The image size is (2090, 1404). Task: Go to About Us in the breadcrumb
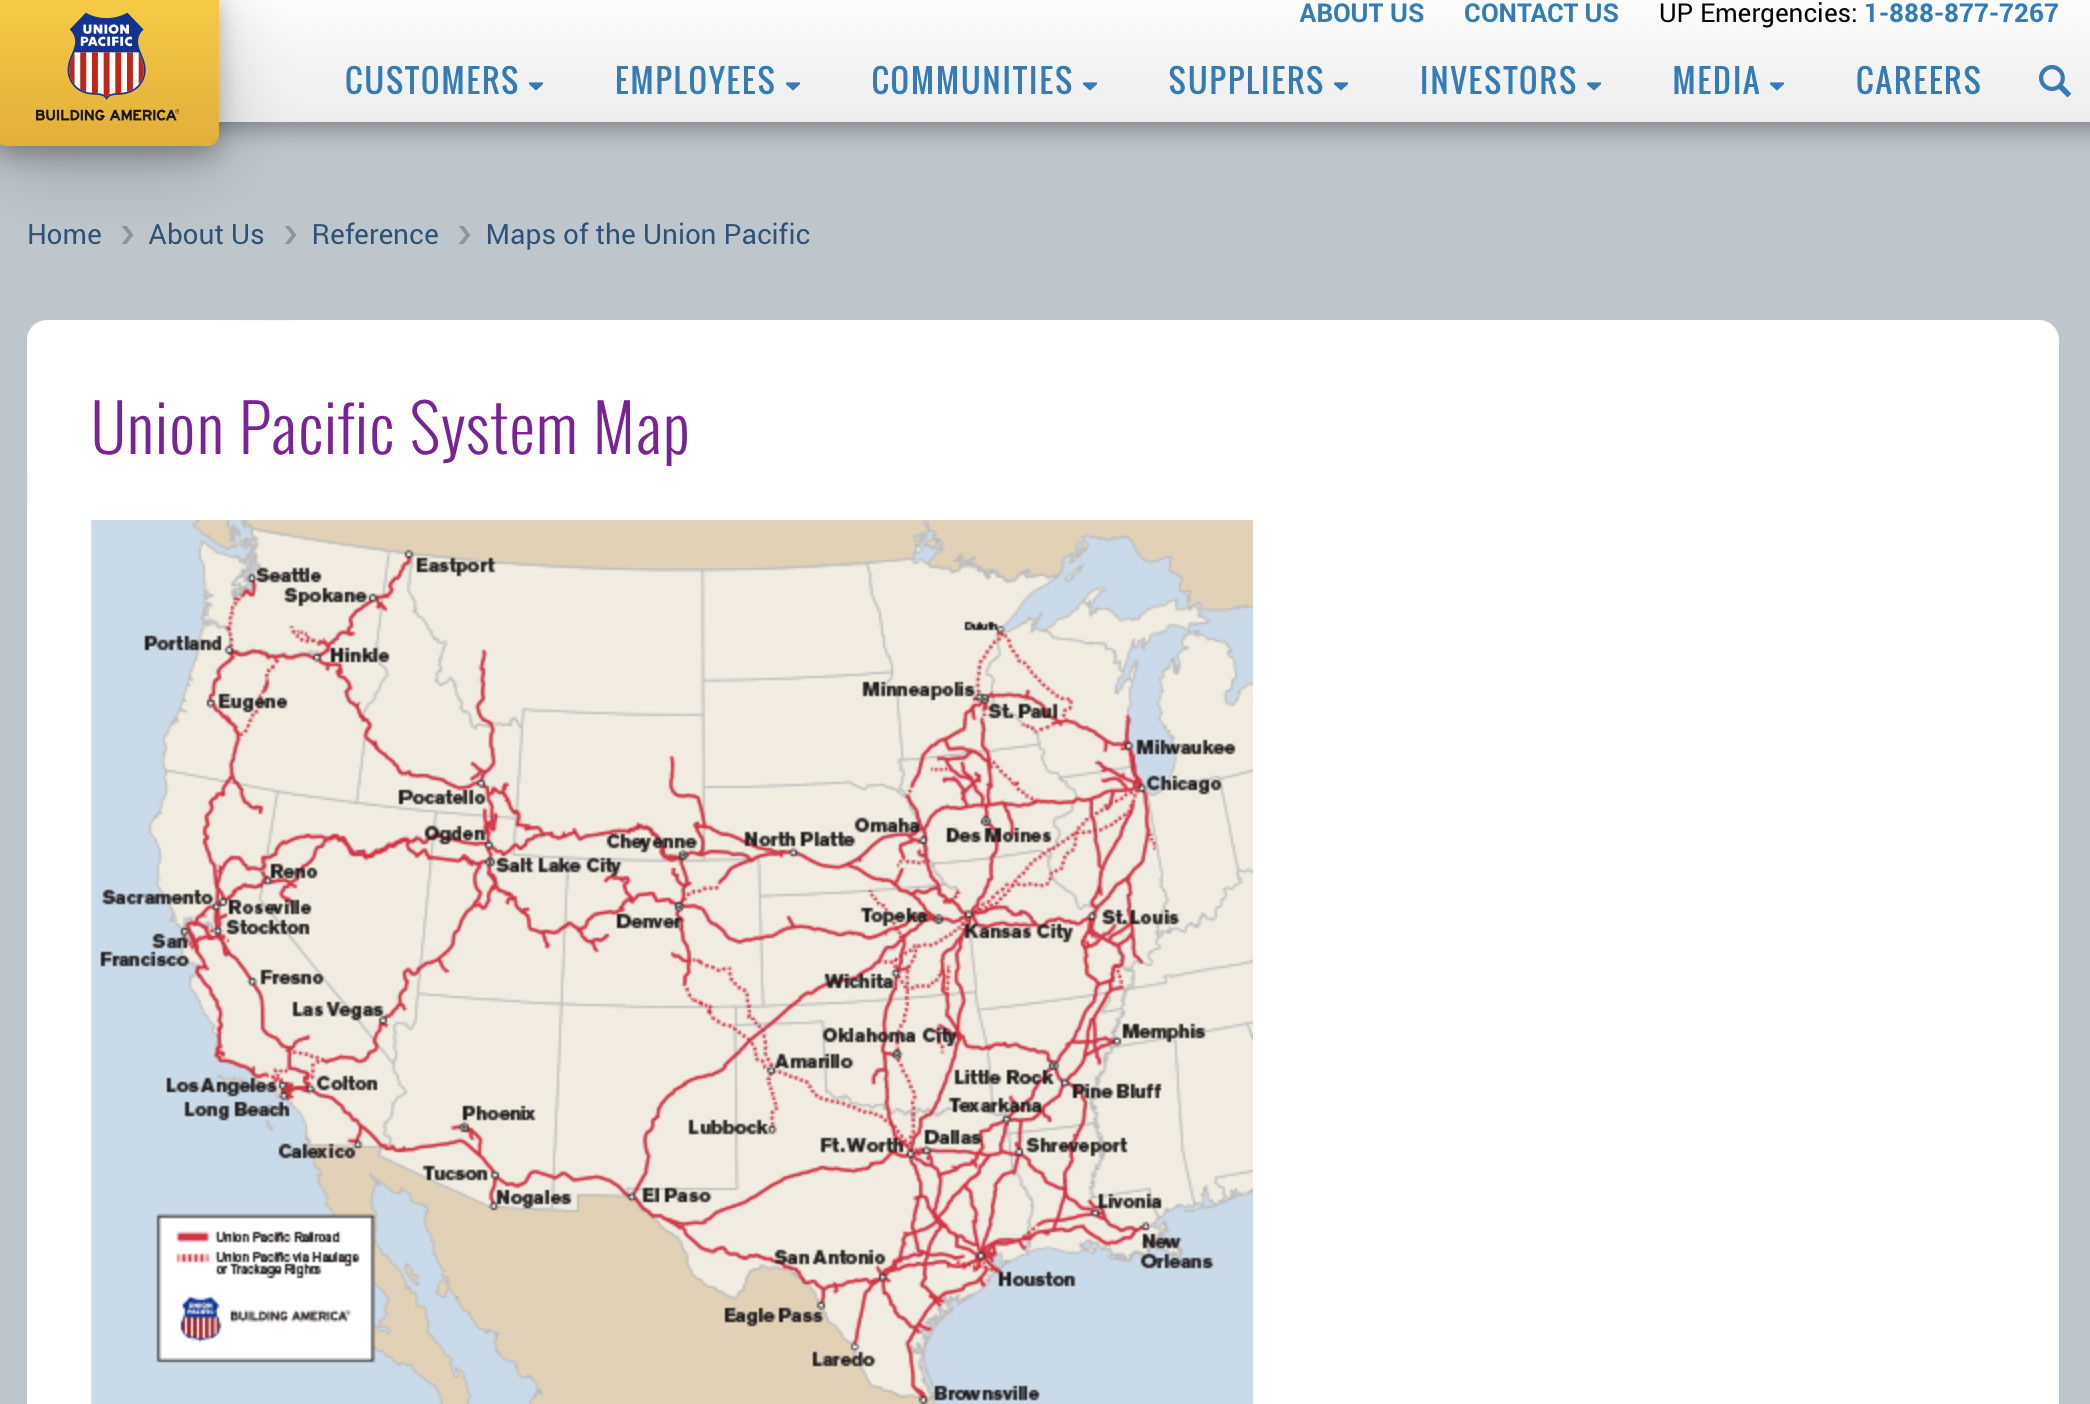[x=206, y=234]
